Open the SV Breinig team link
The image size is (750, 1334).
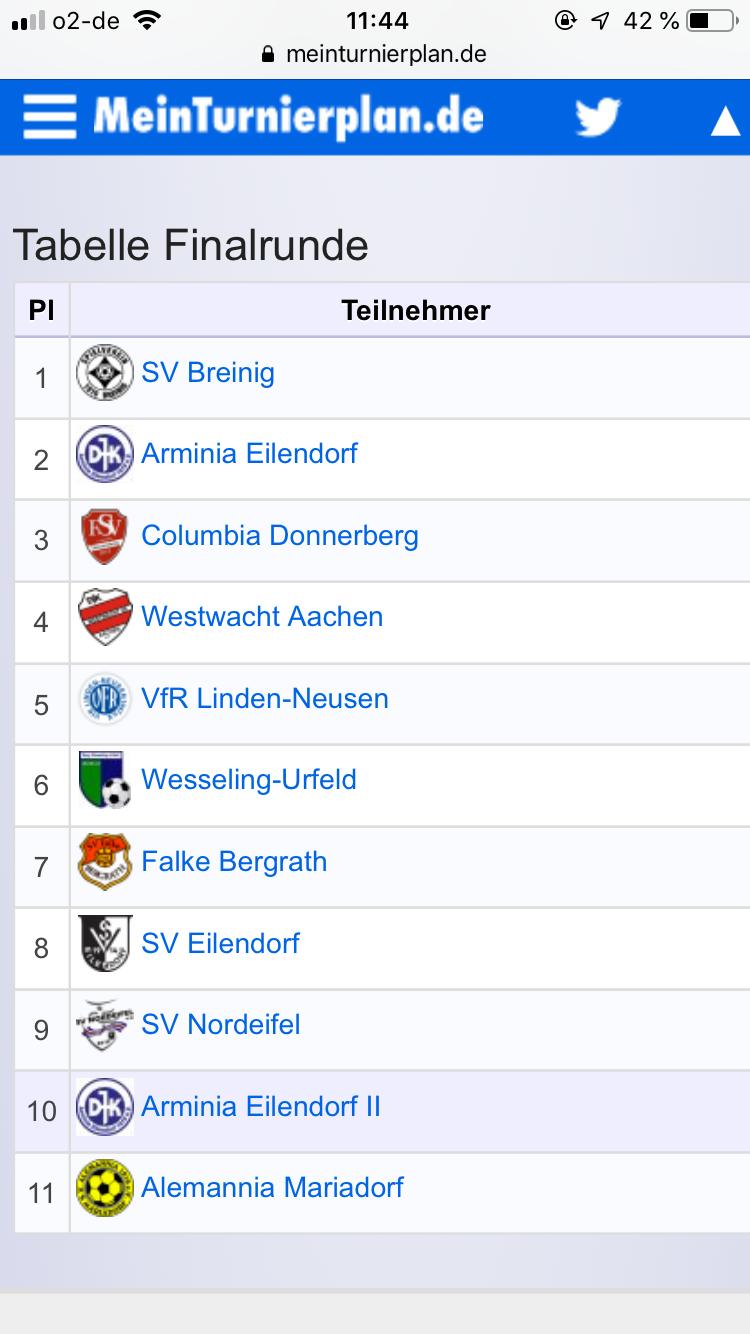[208, 373]
